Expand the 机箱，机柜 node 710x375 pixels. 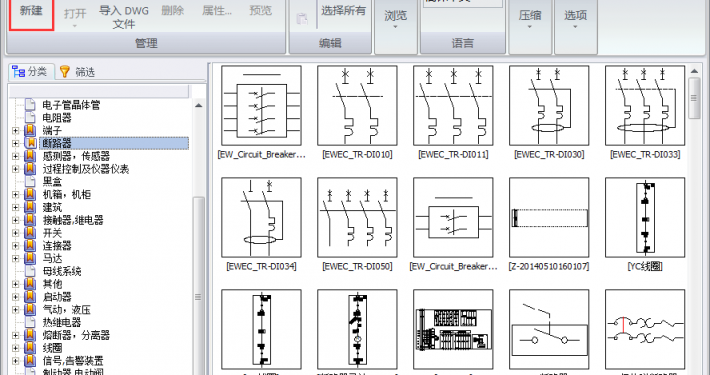click(x=16, y=195)
